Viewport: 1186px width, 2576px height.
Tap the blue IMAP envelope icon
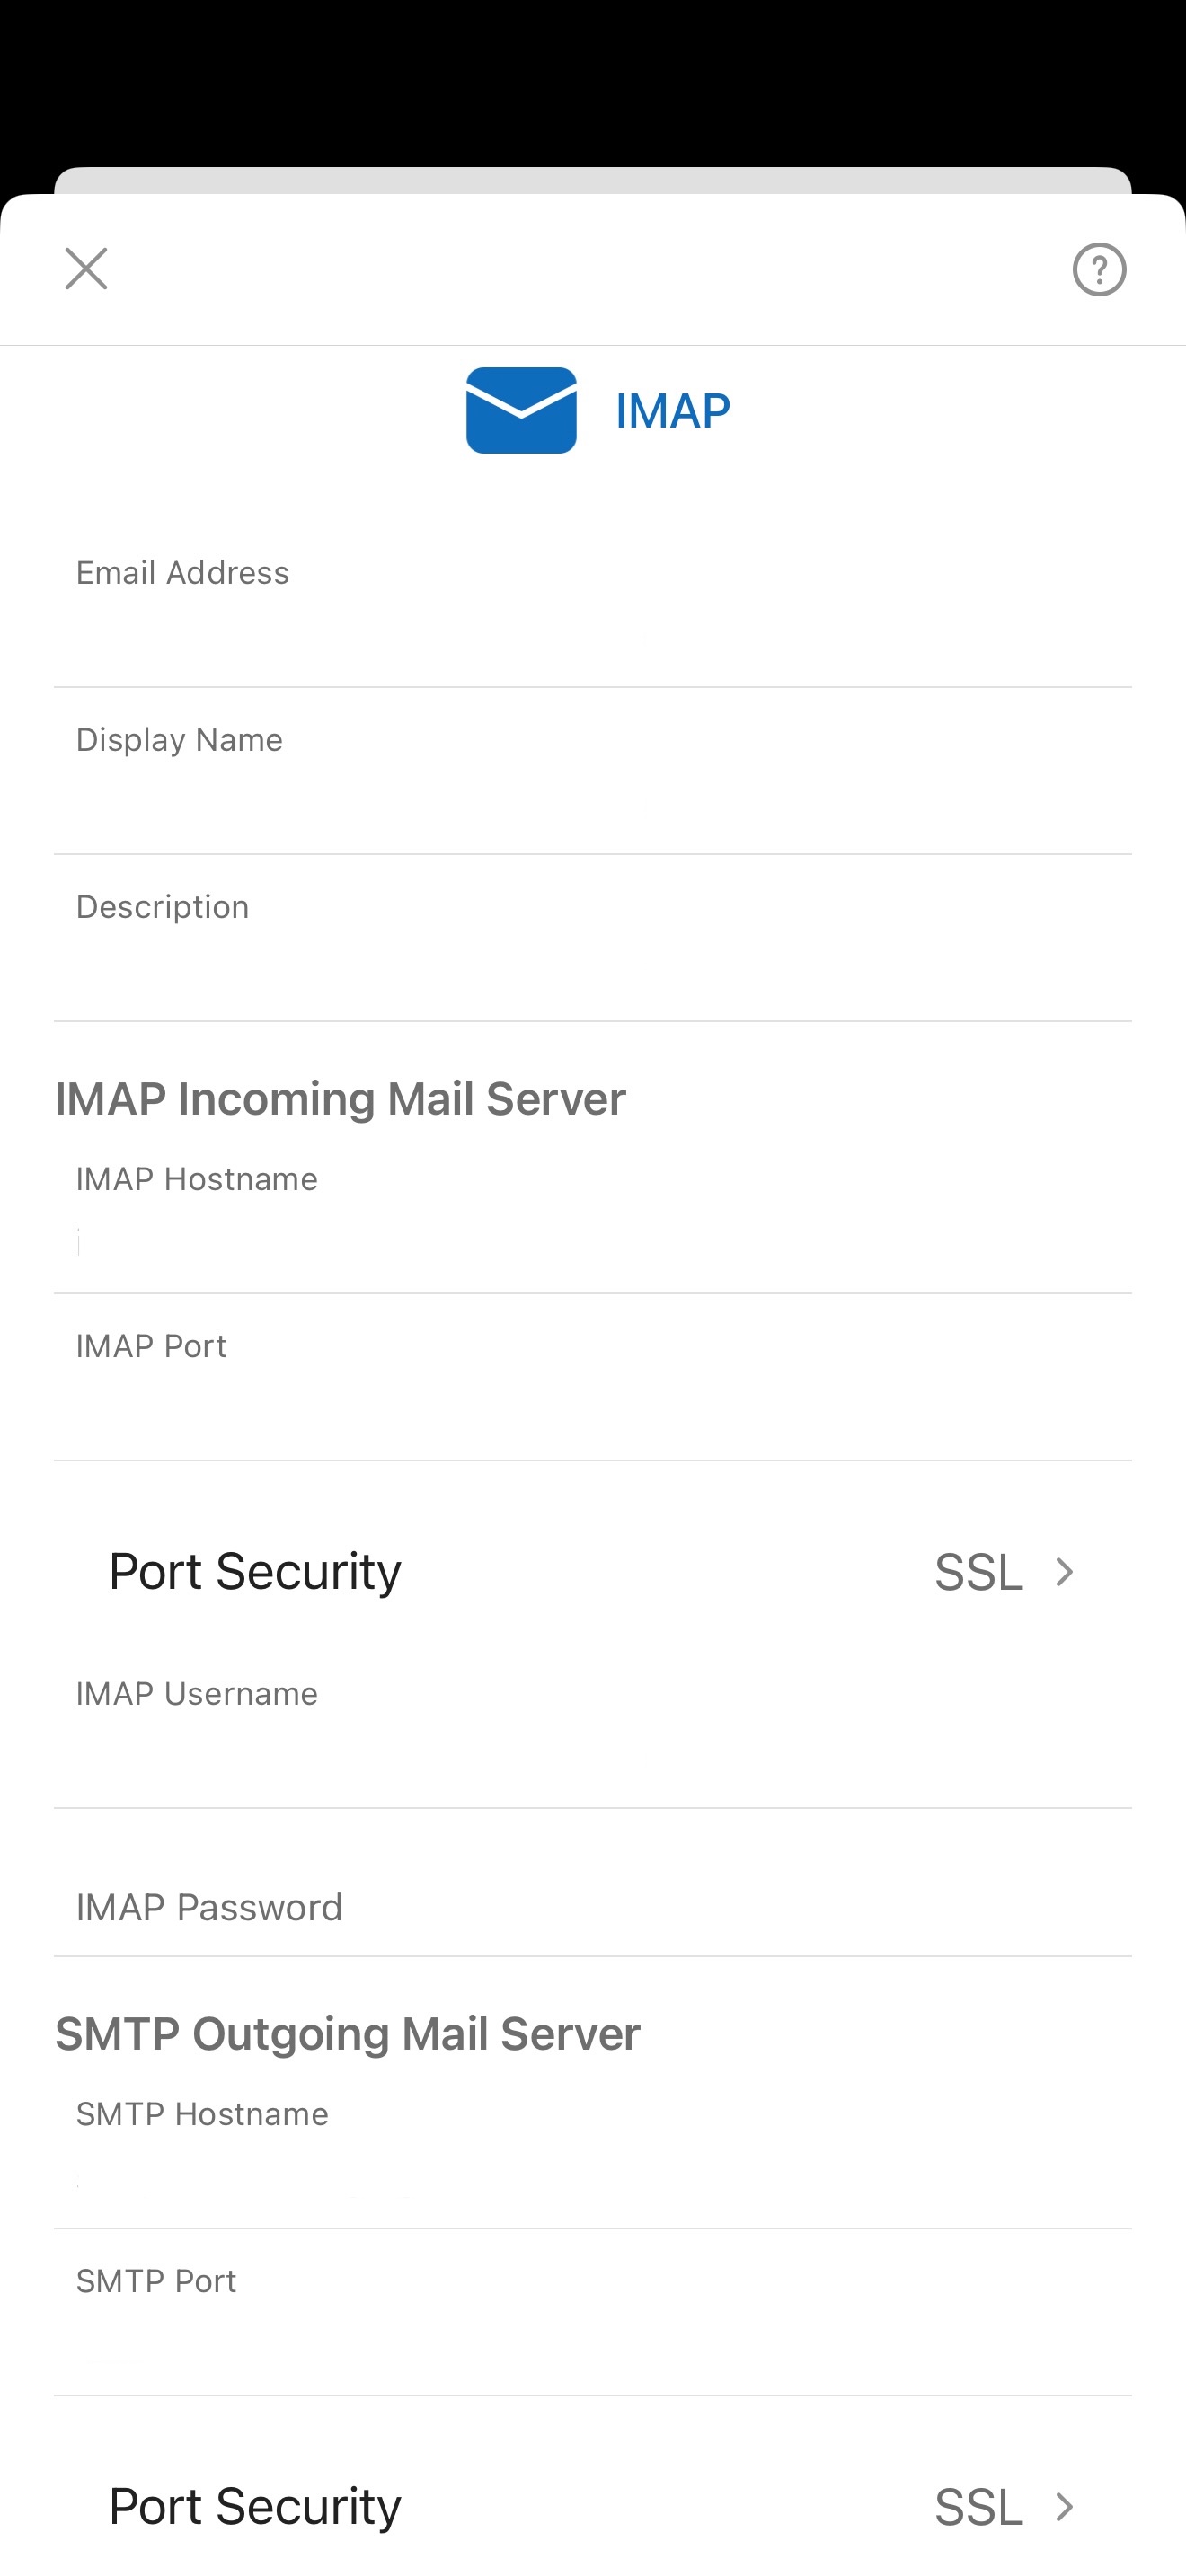[521, 410]
